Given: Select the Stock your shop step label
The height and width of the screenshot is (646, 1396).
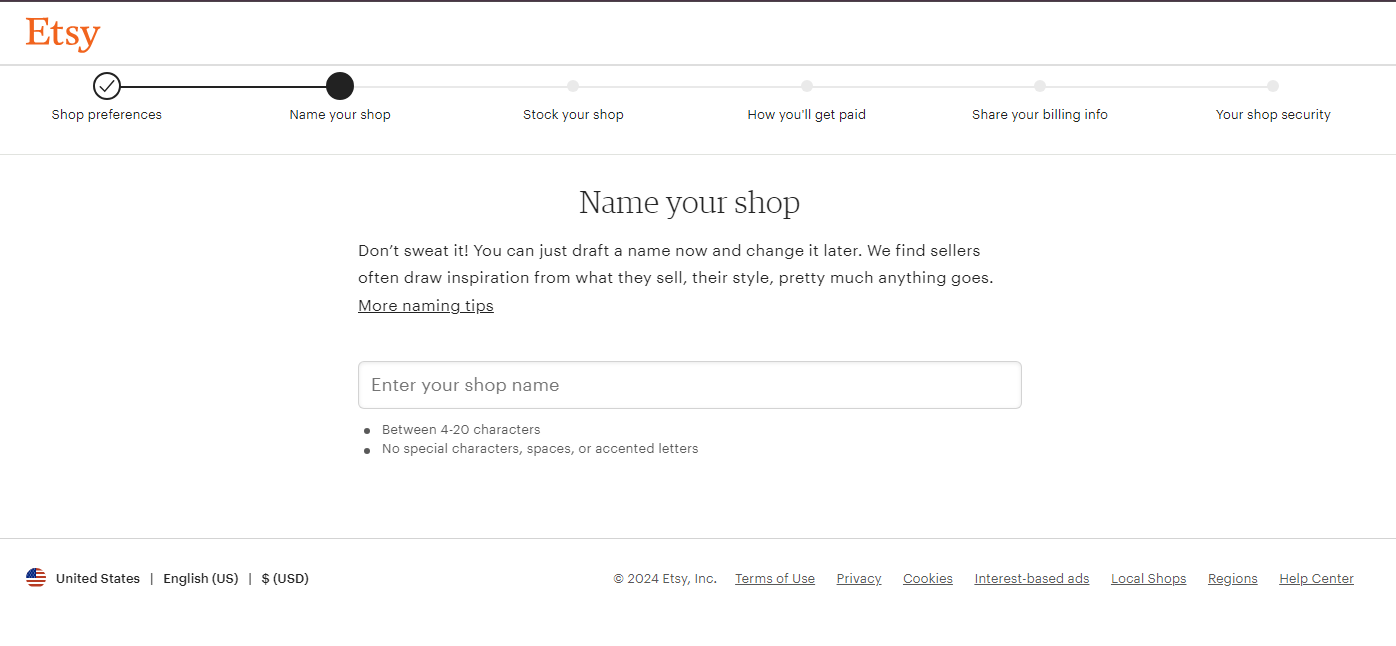Looking at the screenshot, I should tap(573, 114).
